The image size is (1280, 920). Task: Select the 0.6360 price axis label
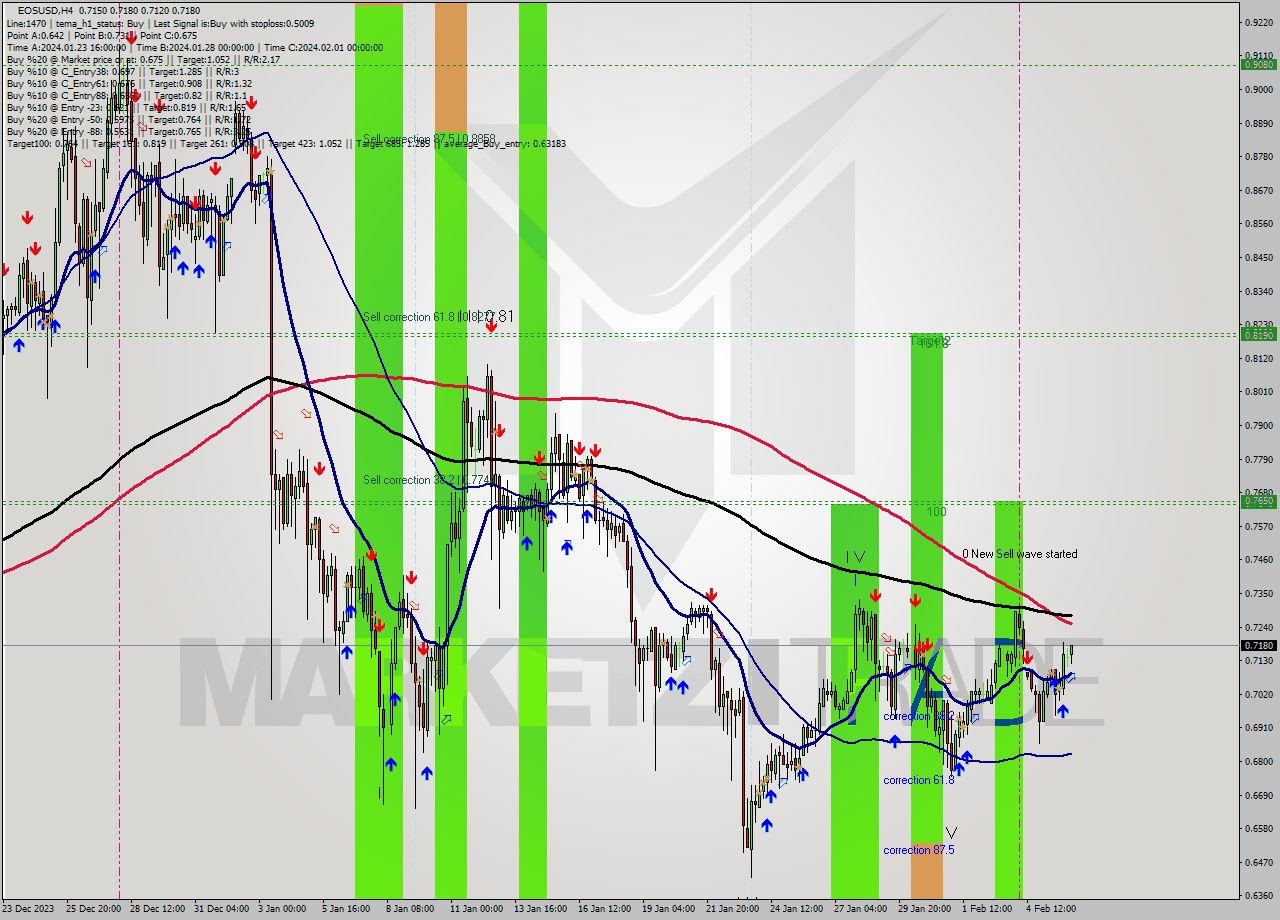[1257, 895]
